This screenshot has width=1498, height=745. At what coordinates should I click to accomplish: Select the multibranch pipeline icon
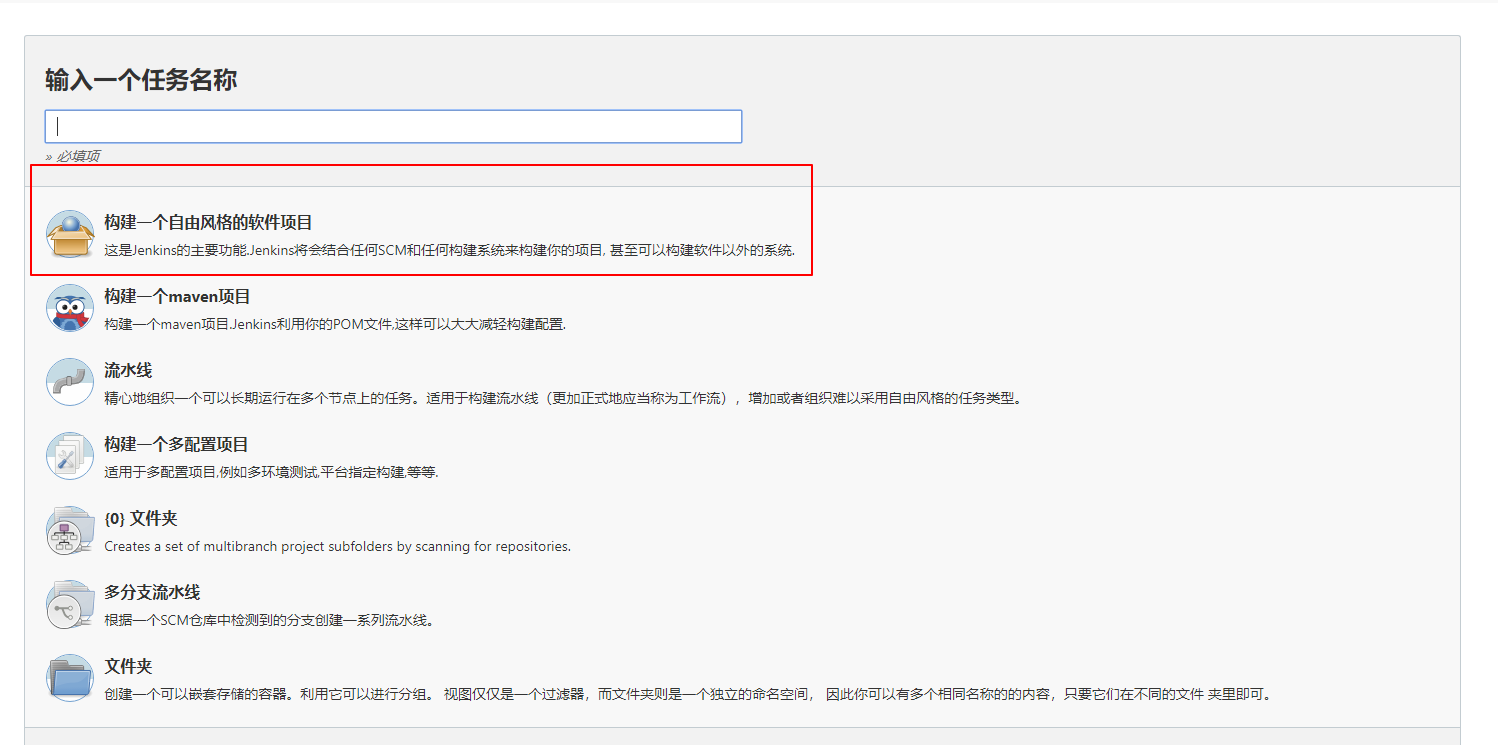pos(70,604)
